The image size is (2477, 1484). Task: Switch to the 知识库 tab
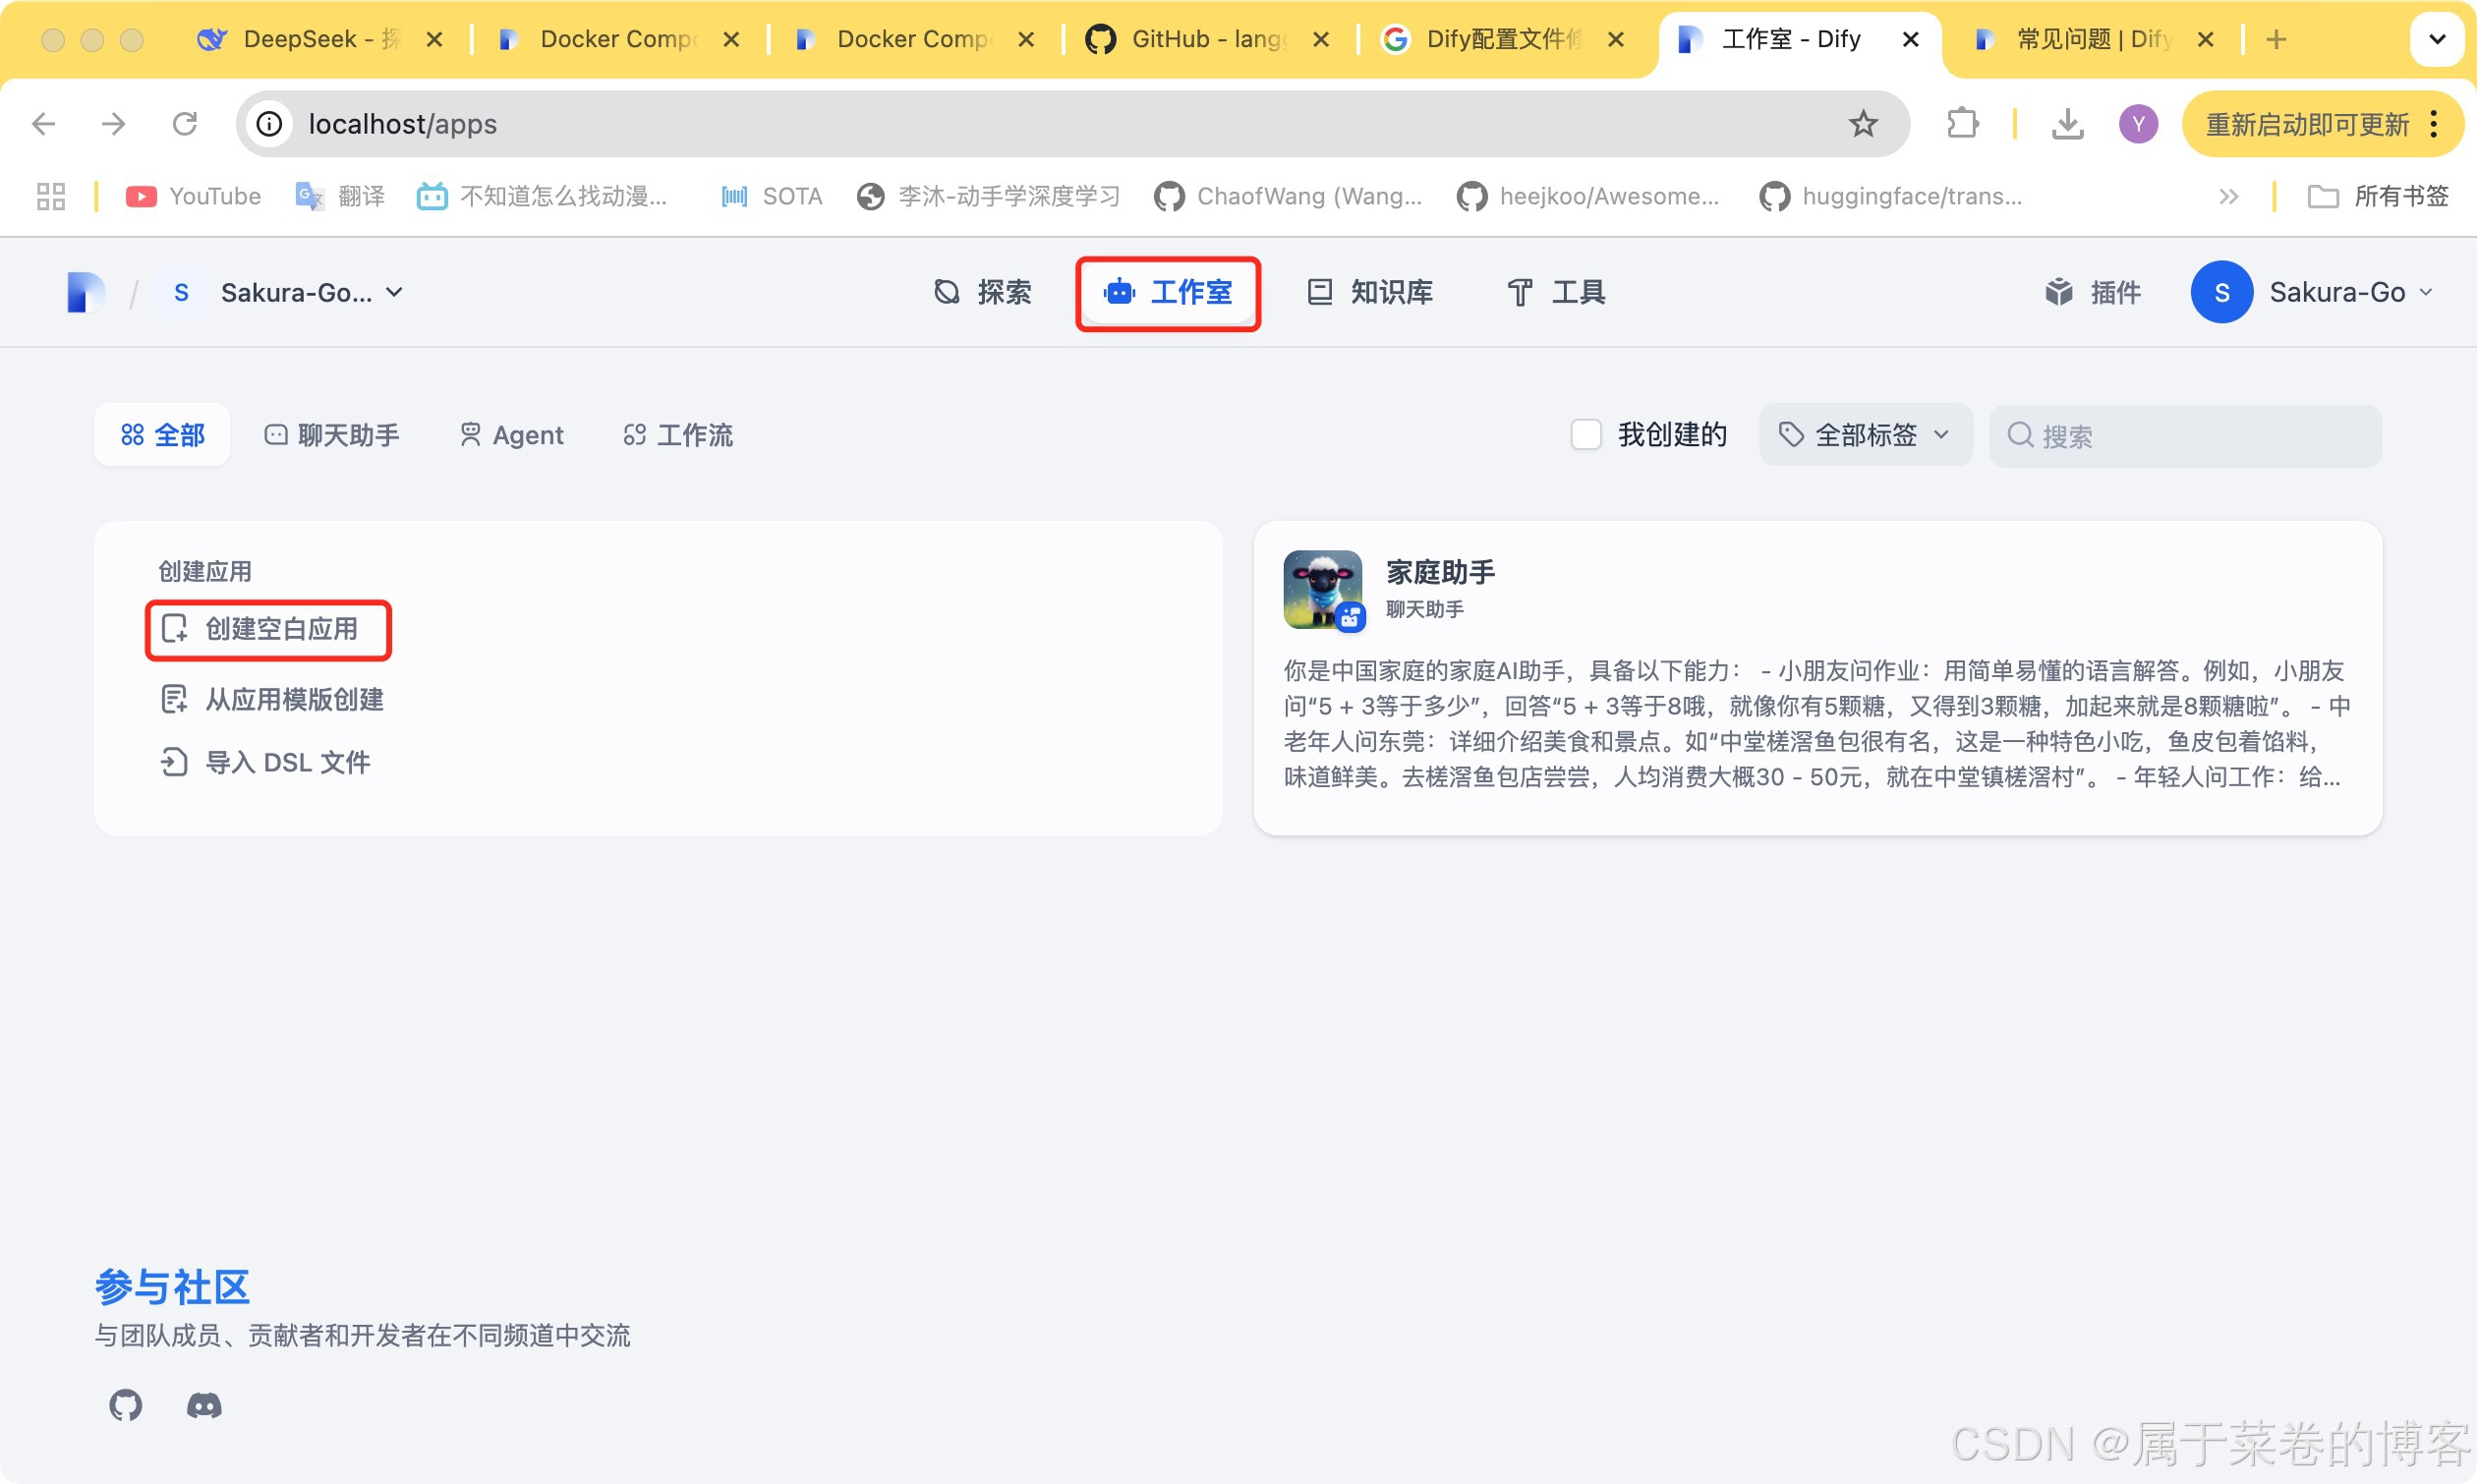1370,292
